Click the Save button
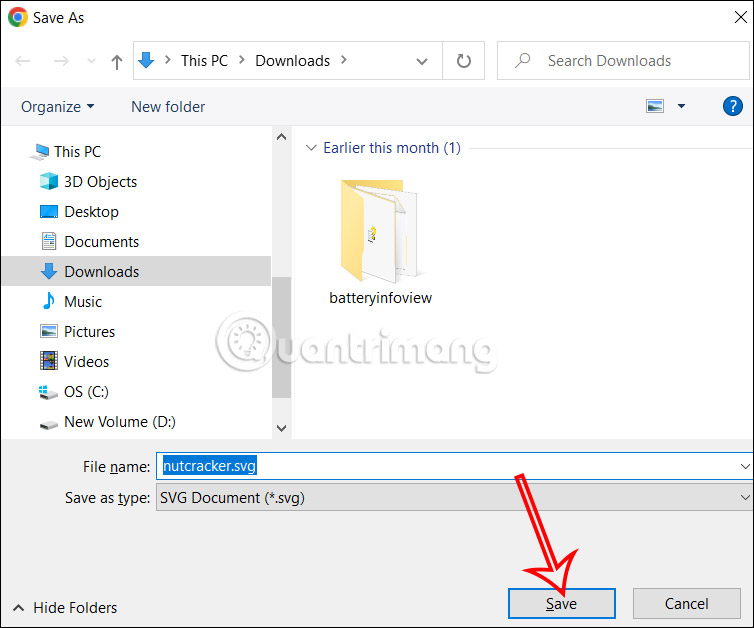This screenshot has height=628, width=754. point(562,603)
